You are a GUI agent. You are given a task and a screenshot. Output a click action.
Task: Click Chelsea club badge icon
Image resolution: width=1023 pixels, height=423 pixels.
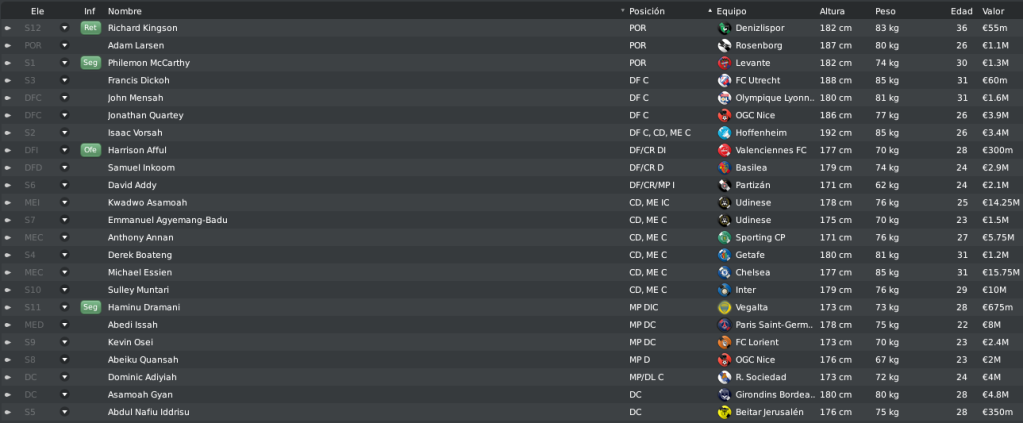724,272
